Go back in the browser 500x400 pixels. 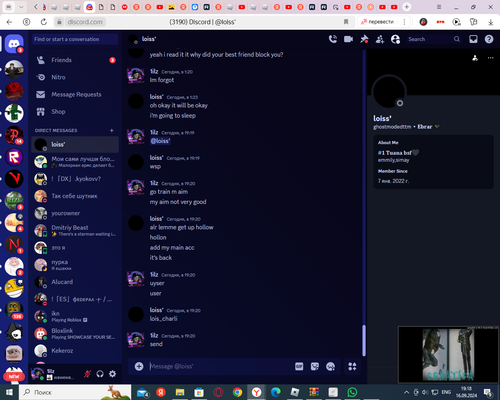(x=9, y=22)
